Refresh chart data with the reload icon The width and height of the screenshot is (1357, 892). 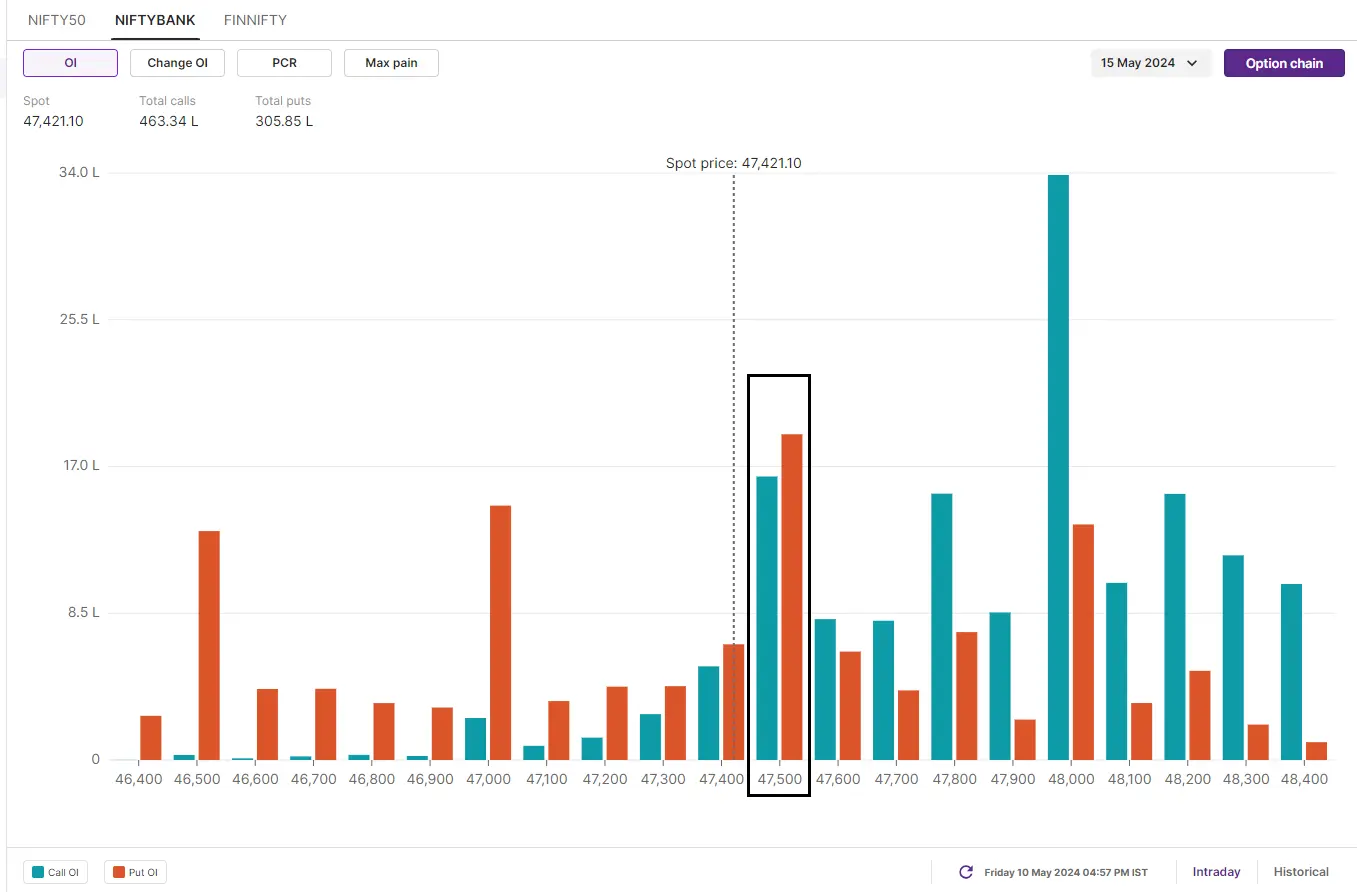click(966, 872)
